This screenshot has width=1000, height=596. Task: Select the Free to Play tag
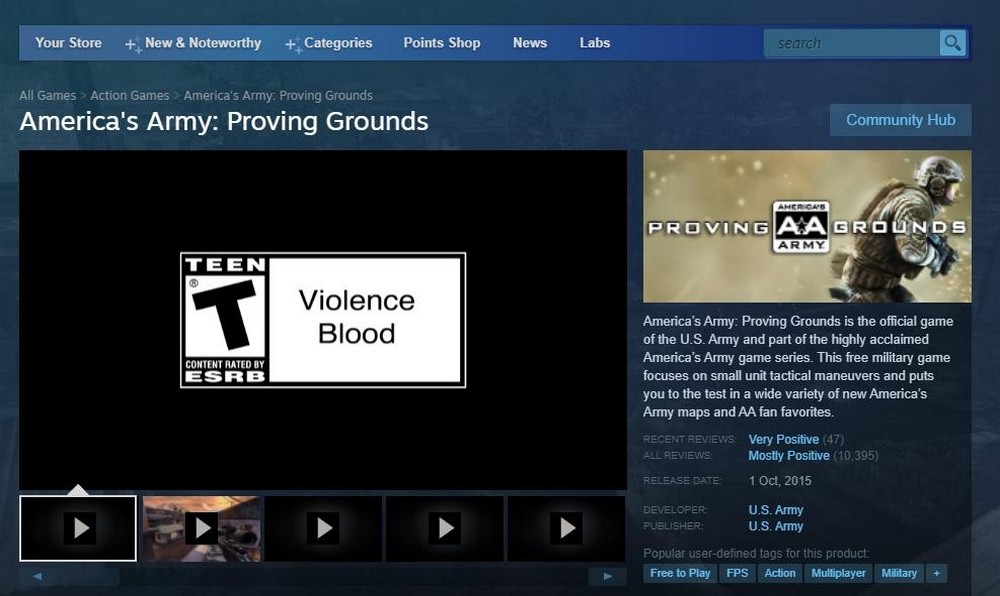[x=680, y=573]
